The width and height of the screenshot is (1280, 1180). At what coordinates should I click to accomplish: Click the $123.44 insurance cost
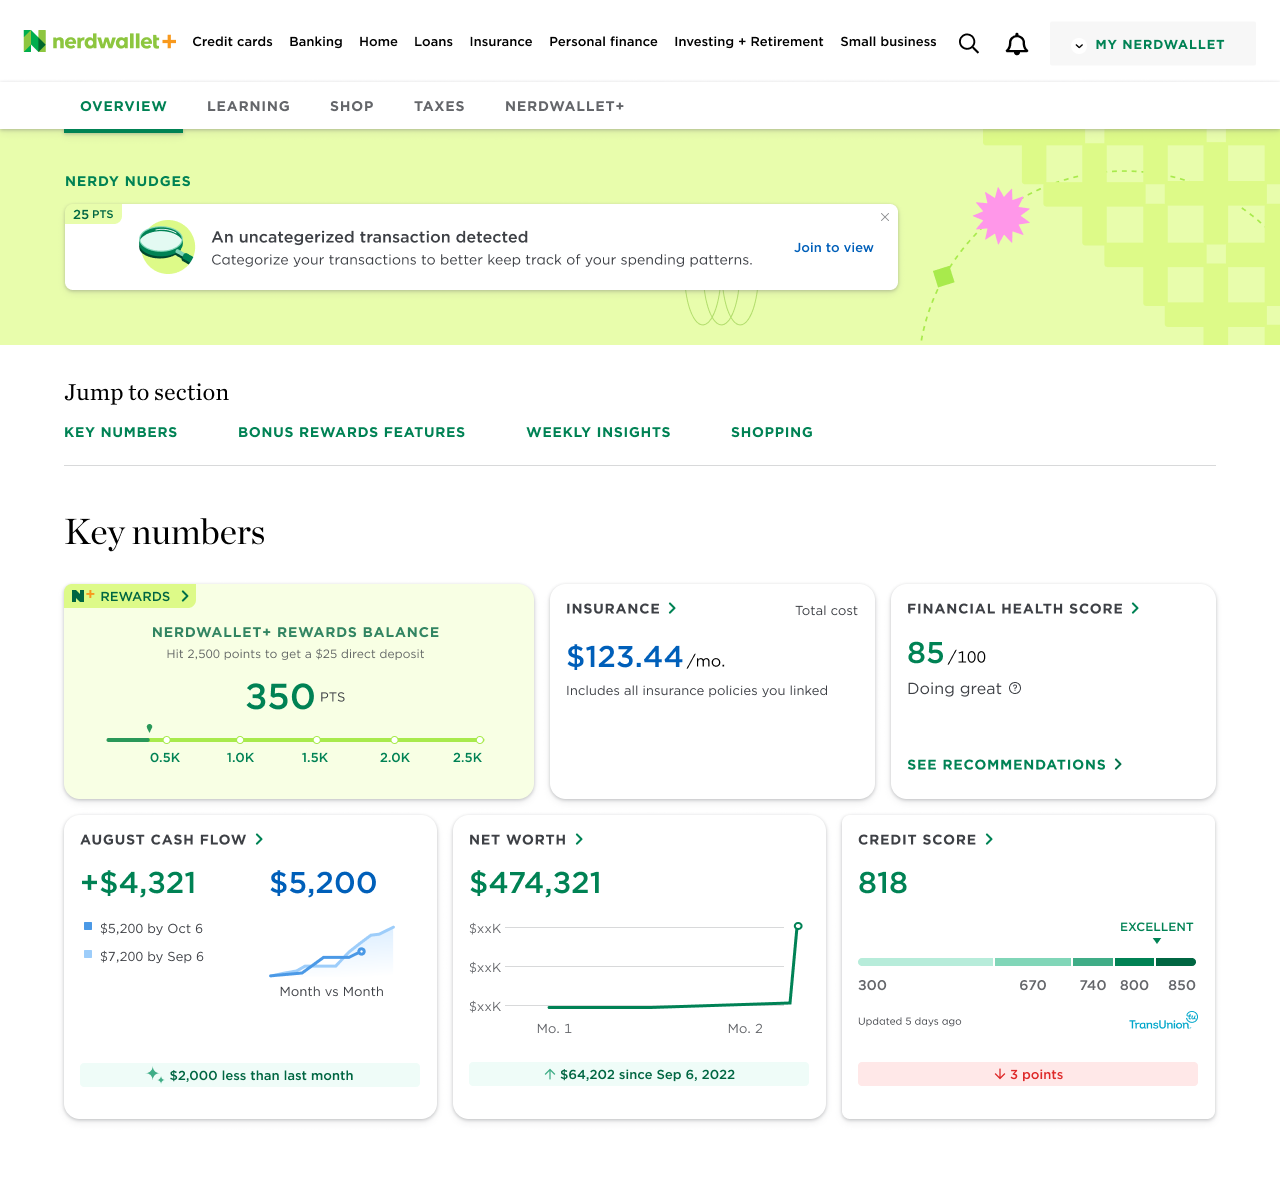click(625, 657)
